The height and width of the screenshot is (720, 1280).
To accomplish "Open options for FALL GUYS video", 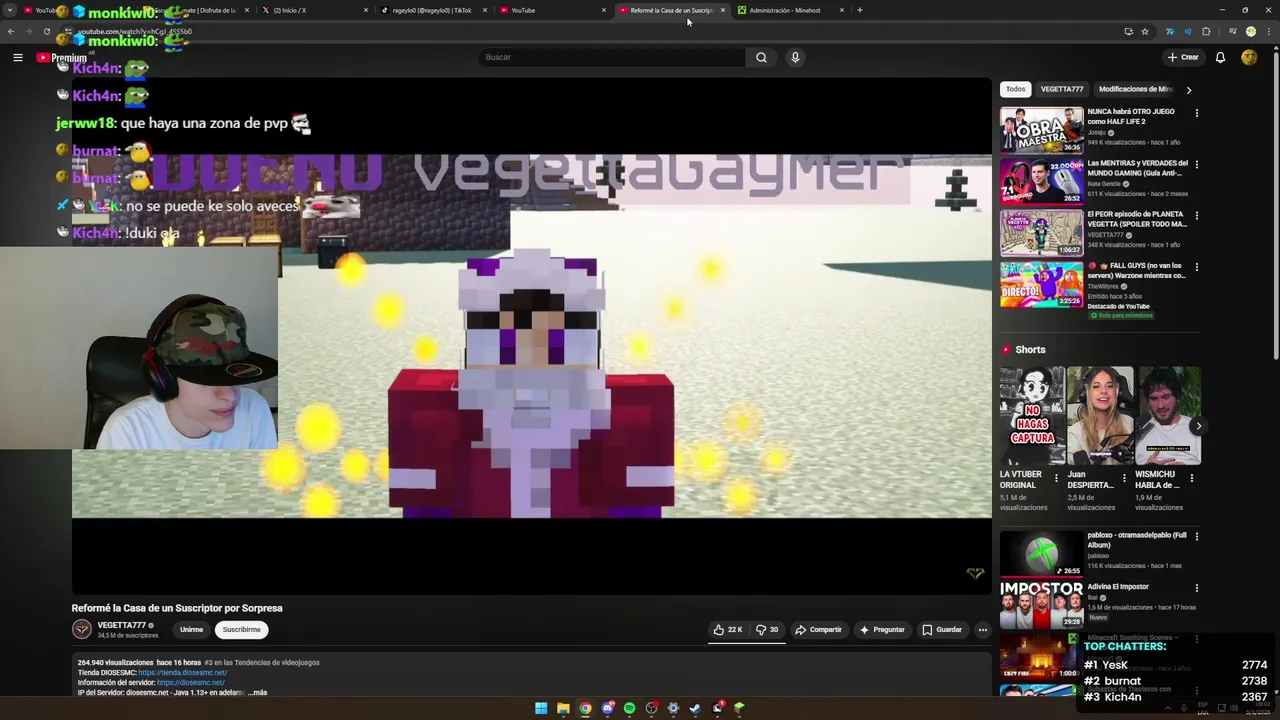I will 1196,267.
